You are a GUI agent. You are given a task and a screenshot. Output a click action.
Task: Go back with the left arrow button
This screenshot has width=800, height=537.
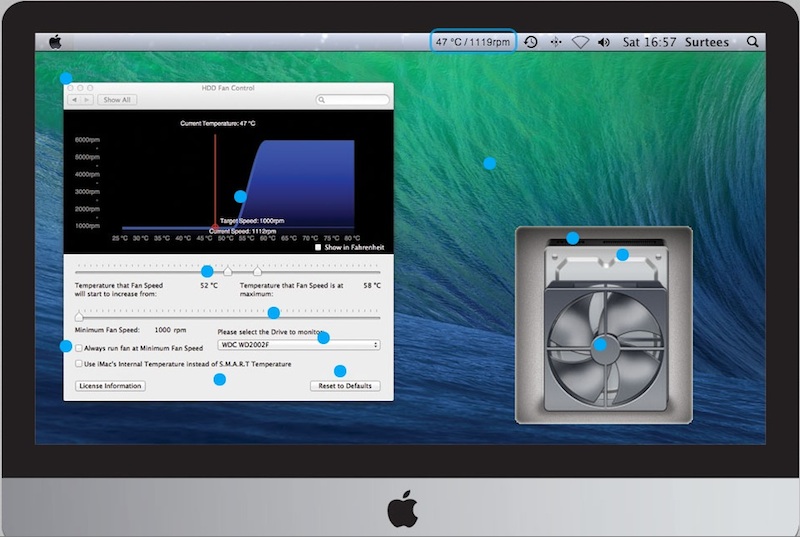click(x=76, y=100)
